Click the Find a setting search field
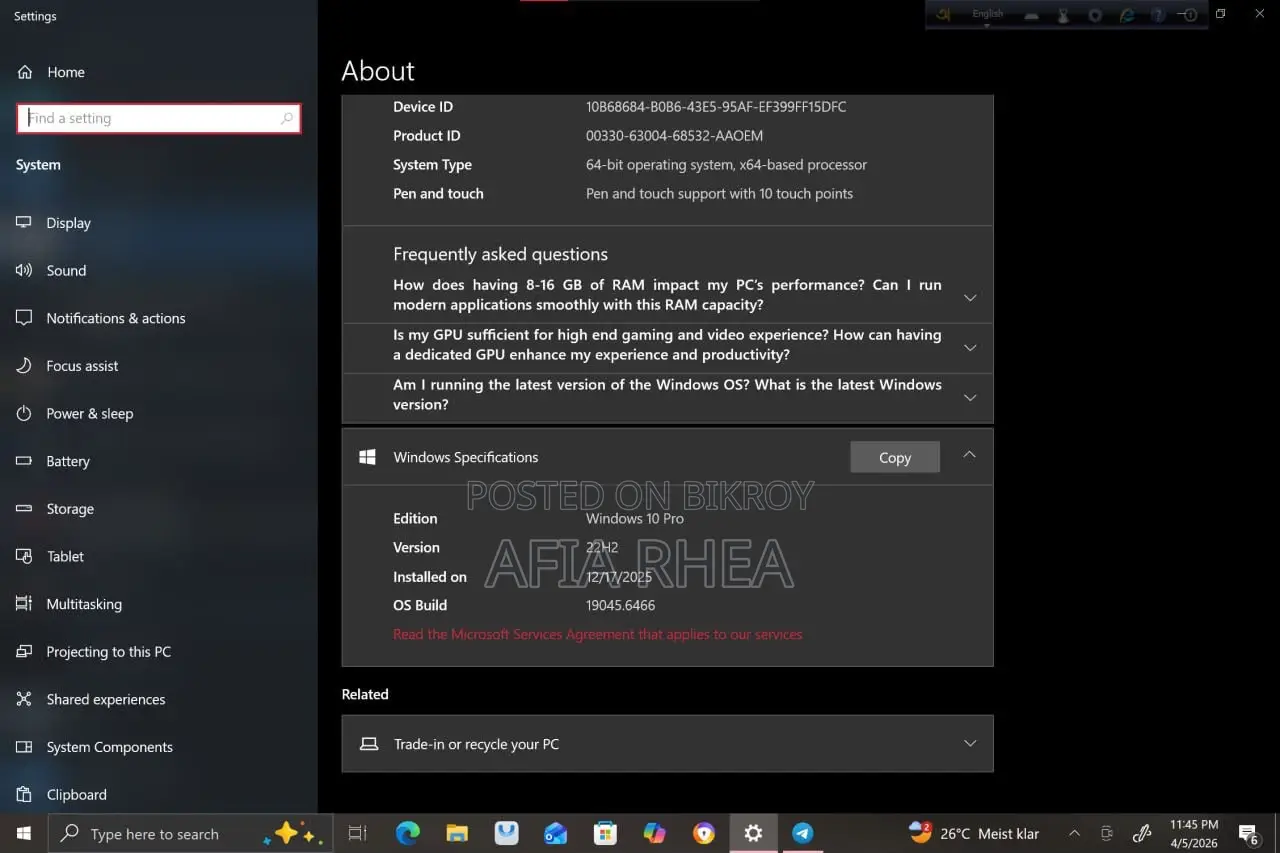 [x=158, y=118]
